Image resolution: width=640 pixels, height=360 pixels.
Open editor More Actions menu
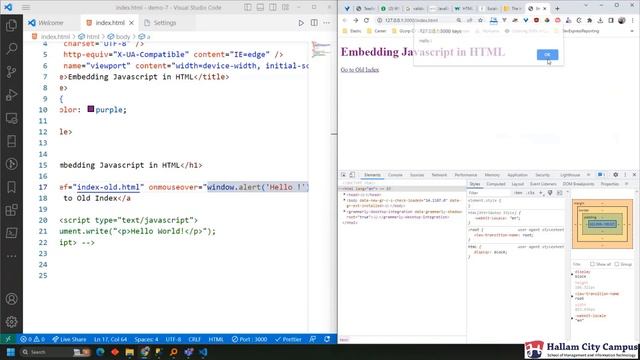(x=327, y=23)
